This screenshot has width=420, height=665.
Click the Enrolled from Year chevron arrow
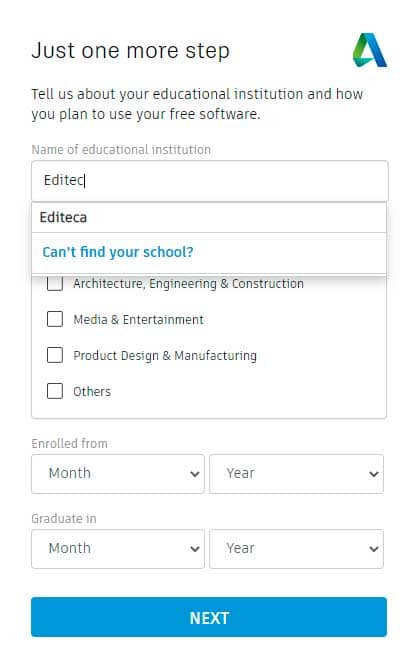coord(374,474)
